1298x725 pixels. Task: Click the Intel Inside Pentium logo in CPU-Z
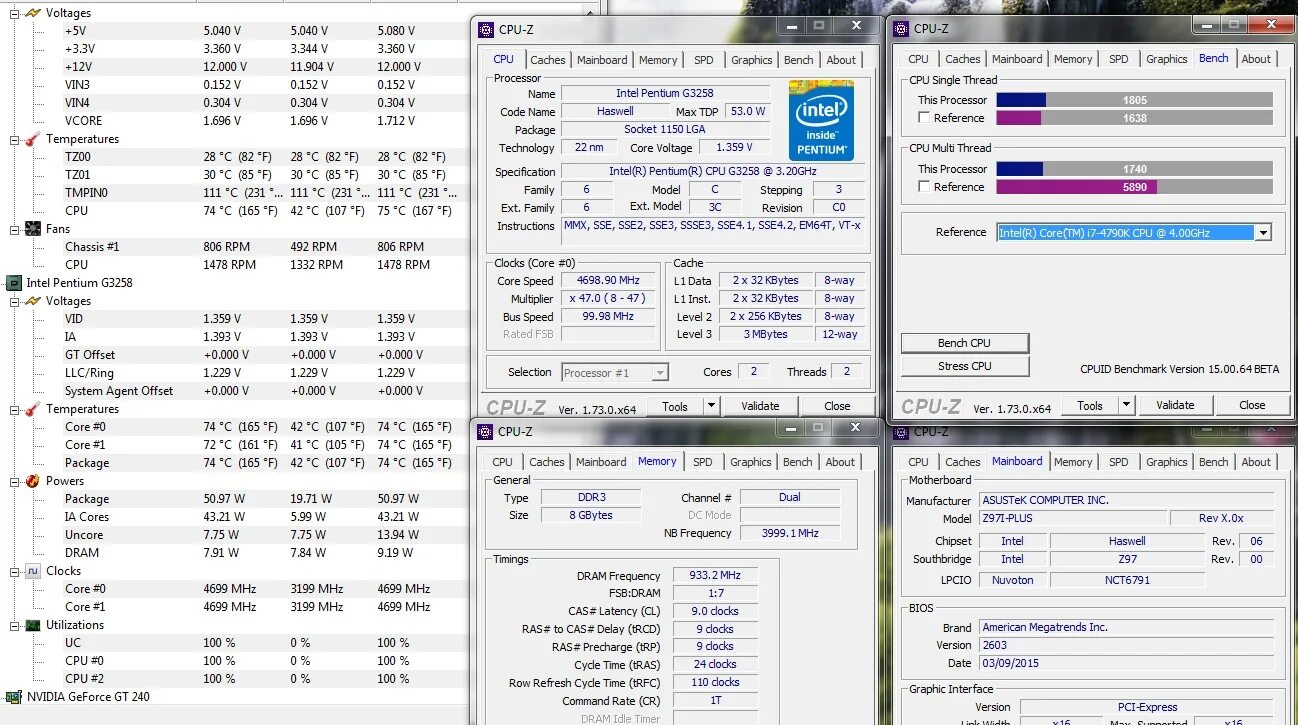point(821,120)
